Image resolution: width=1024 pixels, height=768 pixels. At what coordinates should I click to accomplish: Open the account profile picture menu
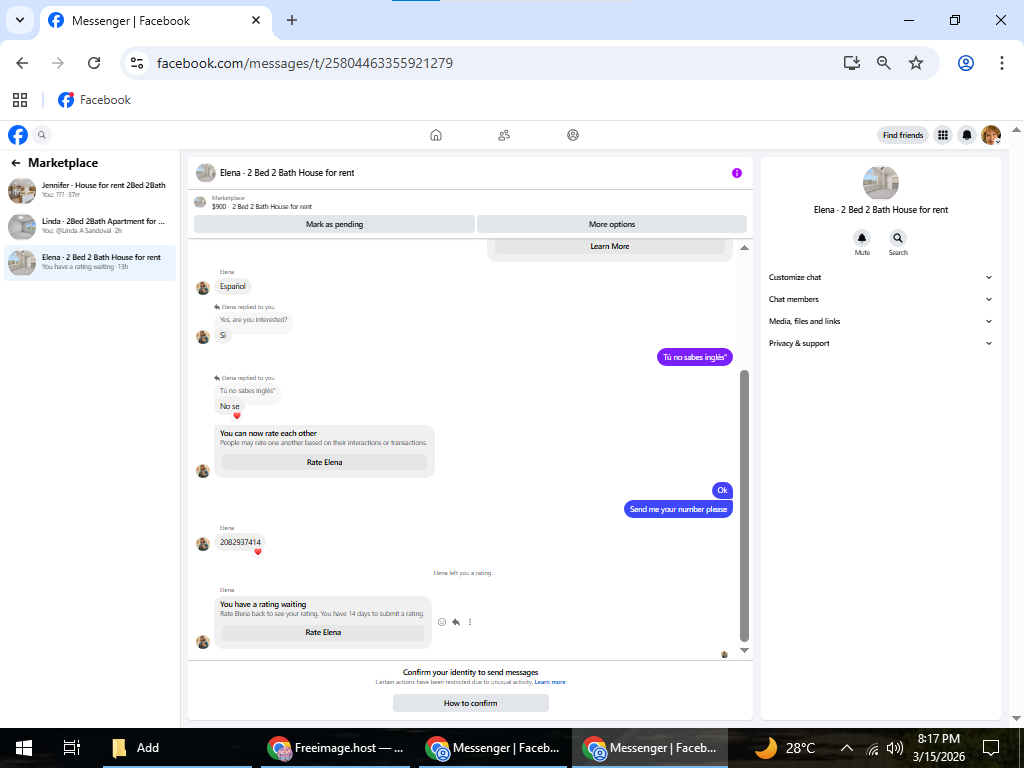pos(991,135)
